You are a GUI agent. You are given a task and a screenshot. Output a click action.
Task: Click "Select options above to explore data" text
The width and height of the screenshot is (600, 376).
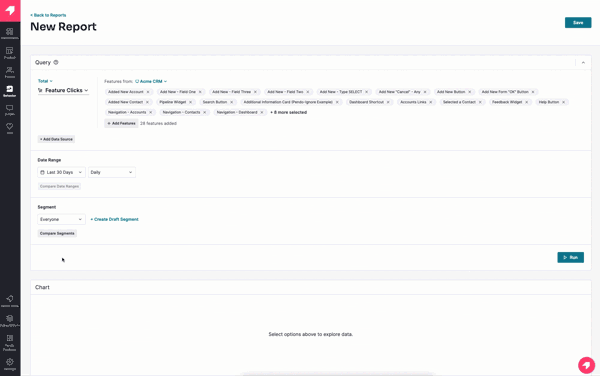pos(311,334)
